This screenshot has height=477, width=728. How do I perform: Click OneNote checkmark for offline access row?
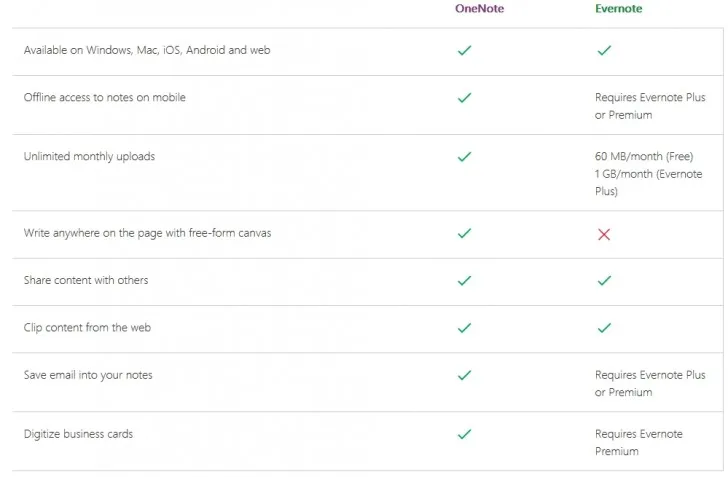click(x=464, y=98)
